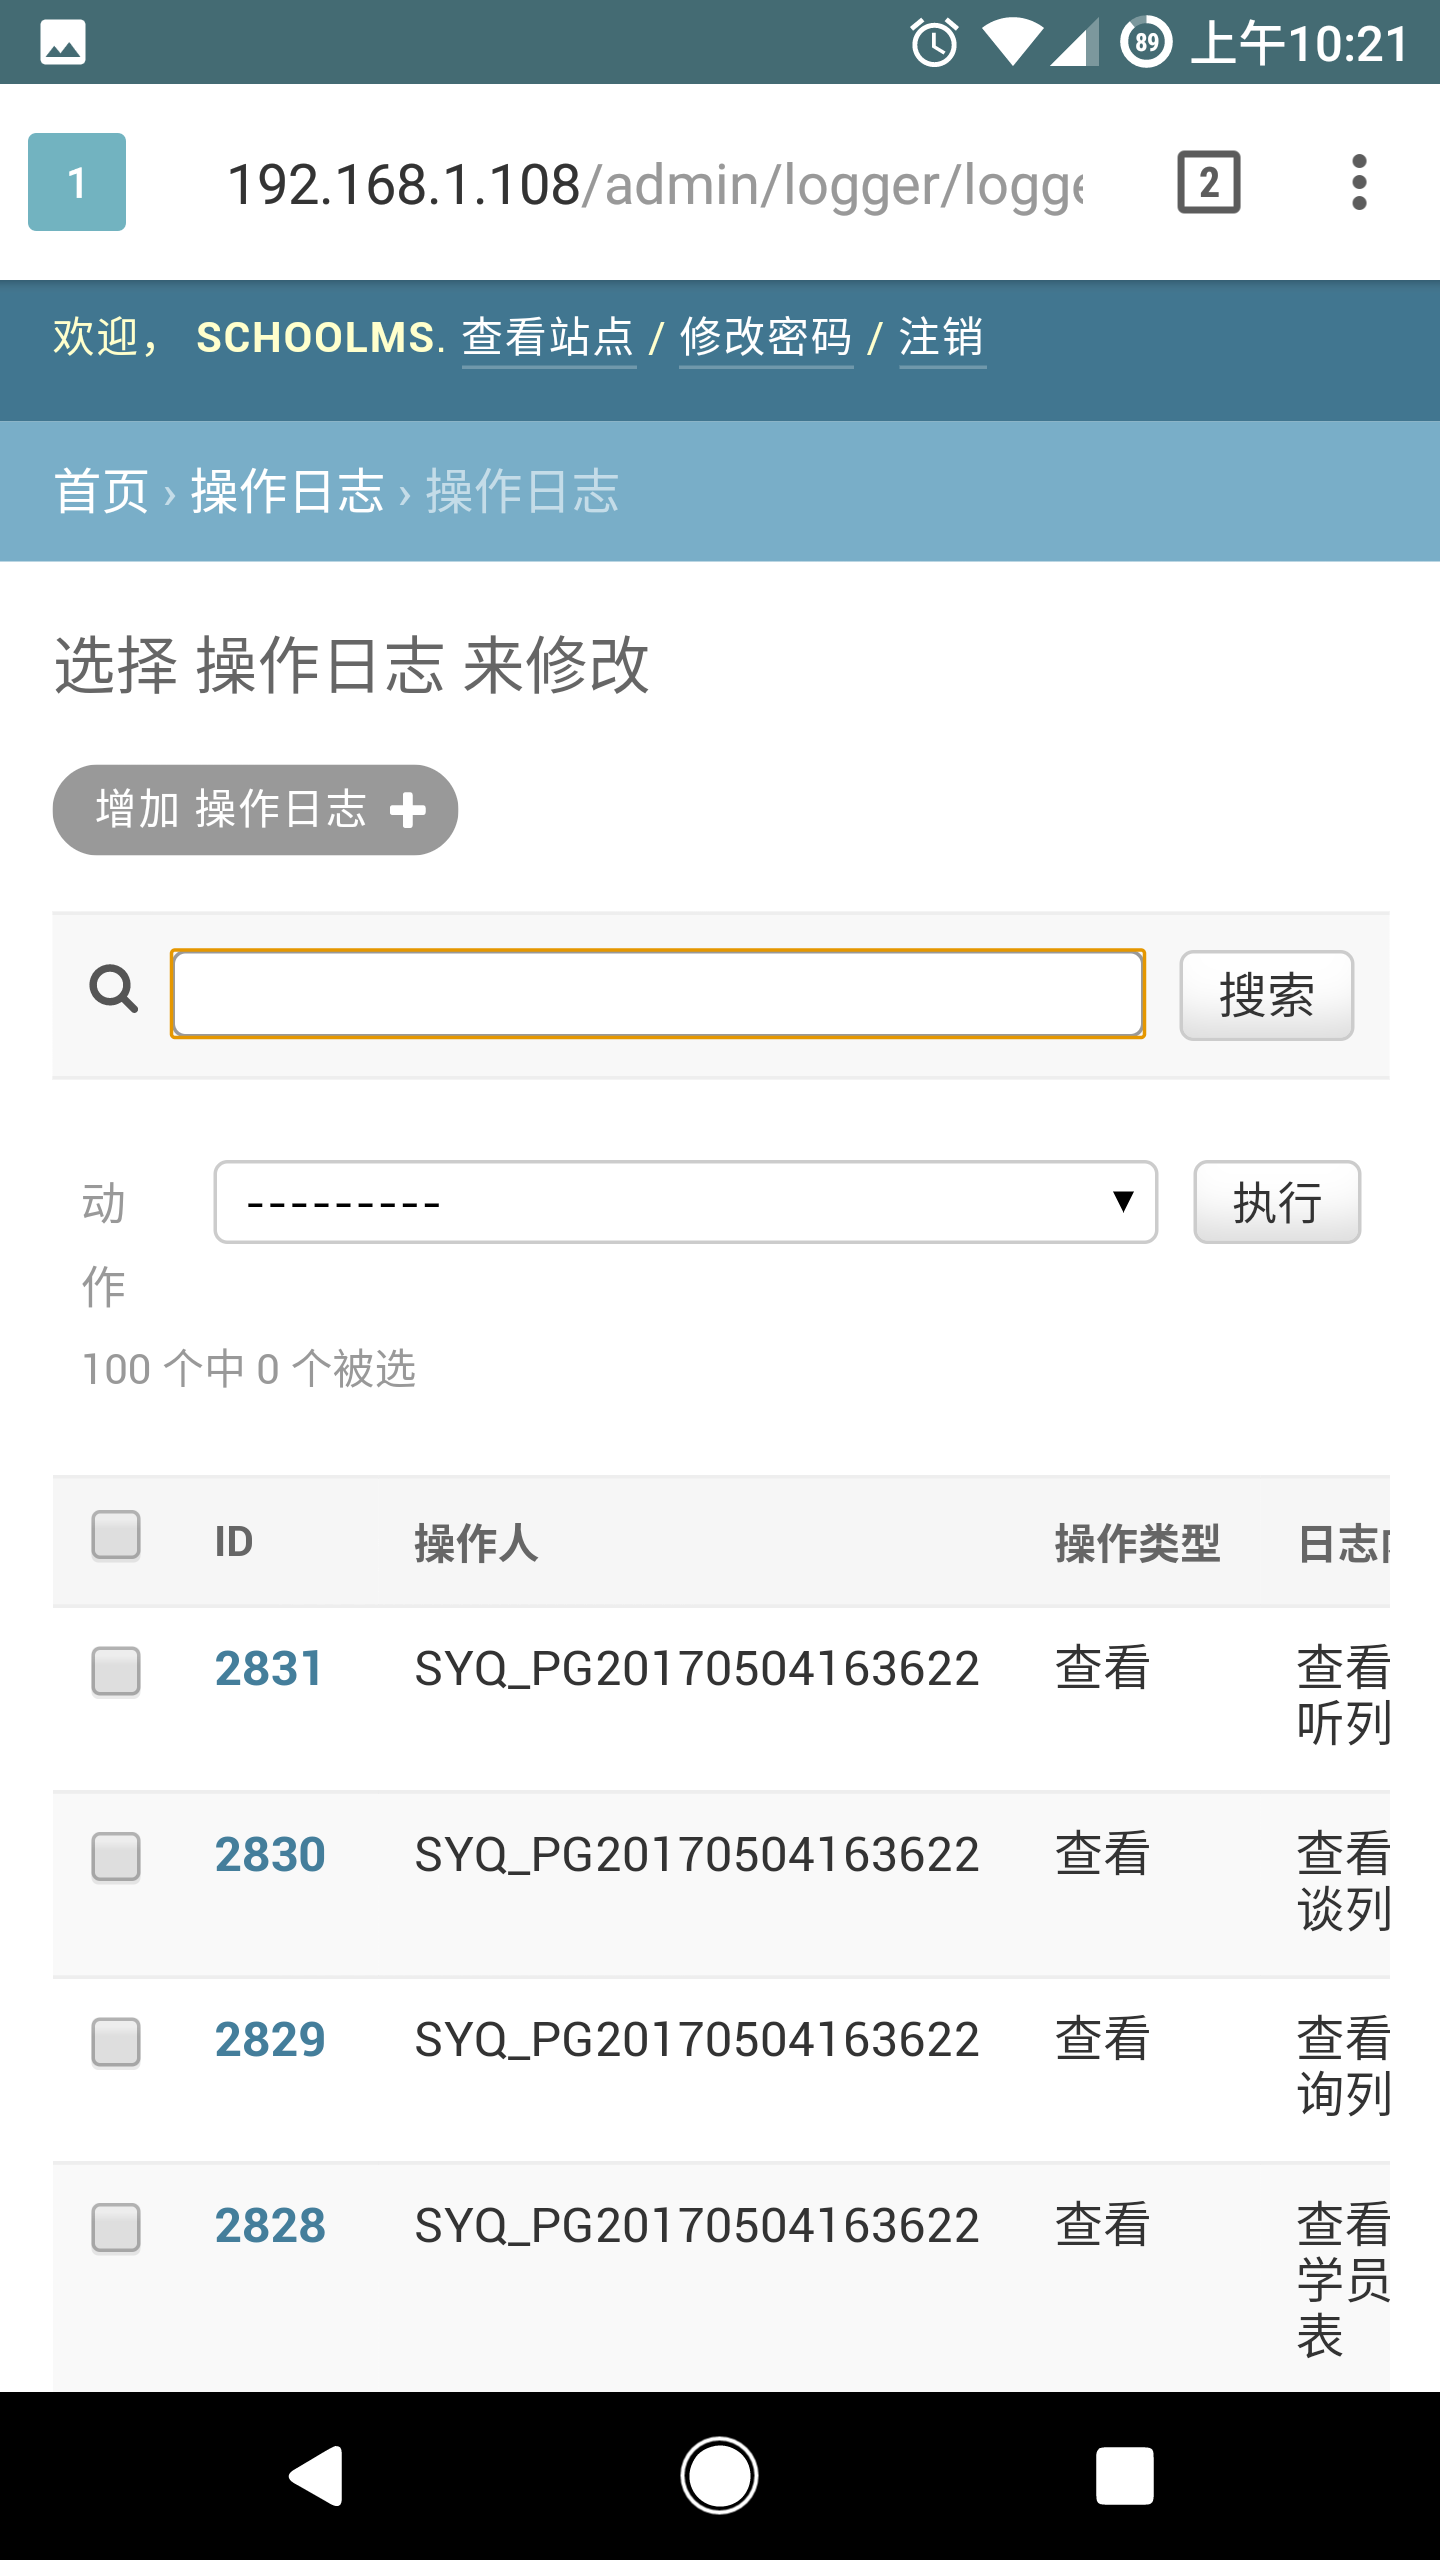Open the image notification in status bar
1440x2560 pixels.
coord(63,43)
